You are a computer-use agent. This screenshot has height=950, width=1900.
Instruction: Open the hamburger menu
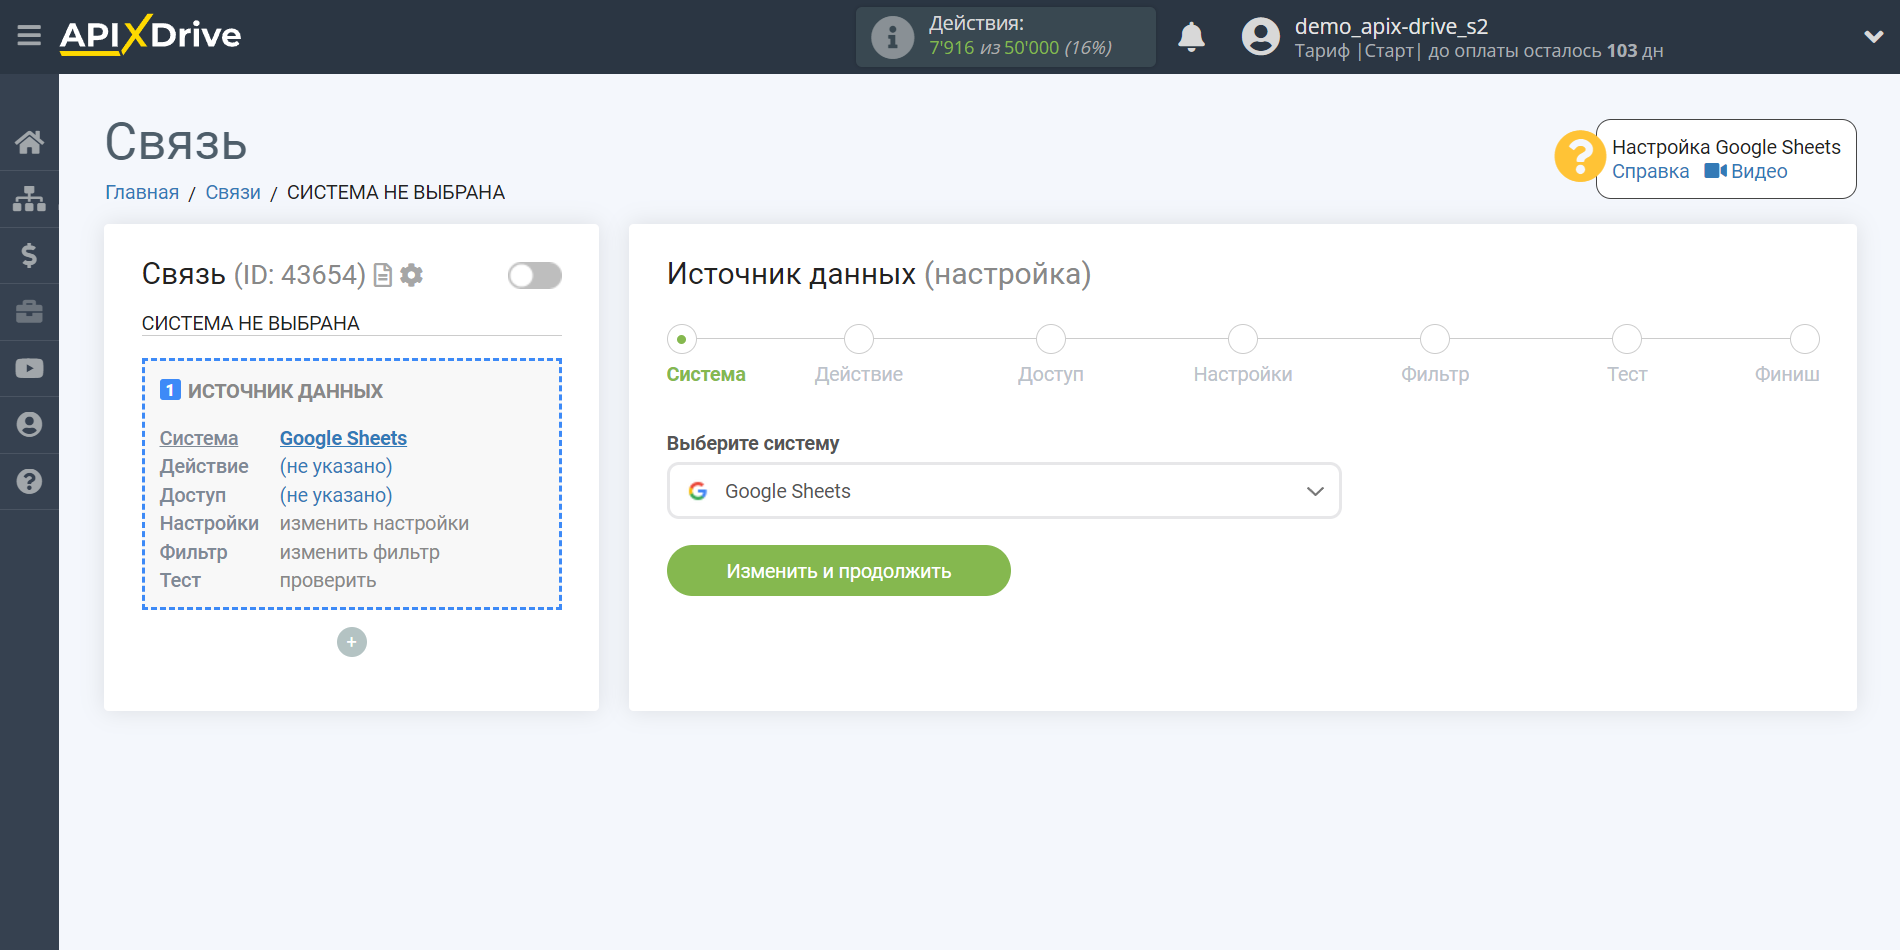click(29, 36)
